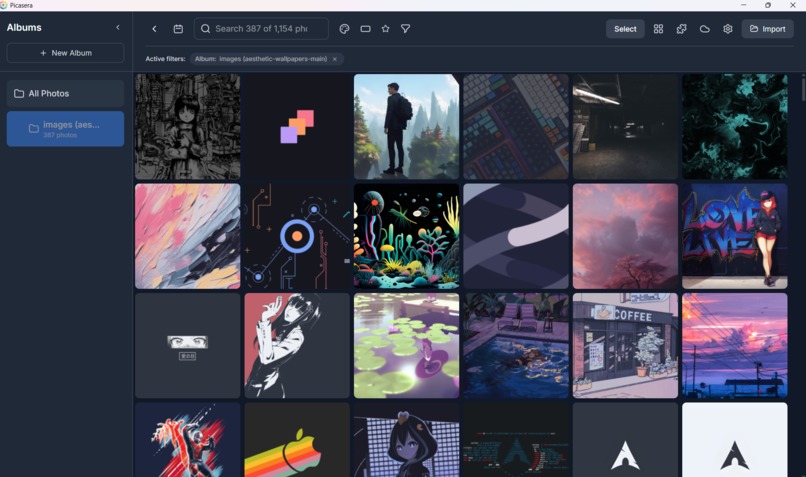Open the rainbow Apple logo wallpaper

click(x=297, y=440)
